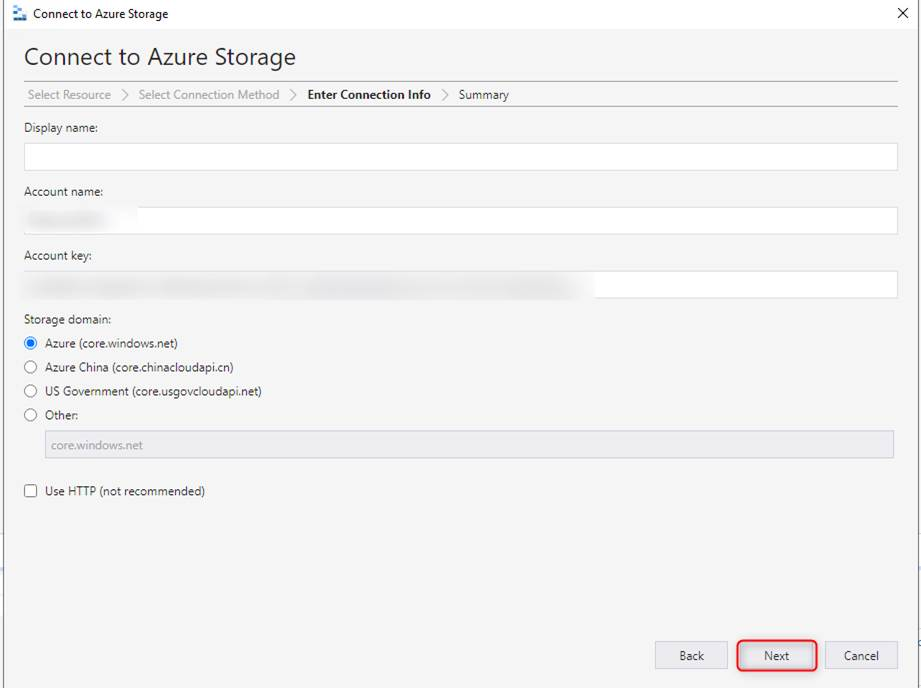
Task: Close the Connect to Azure Storage dialog
Action: pos(903,14)
